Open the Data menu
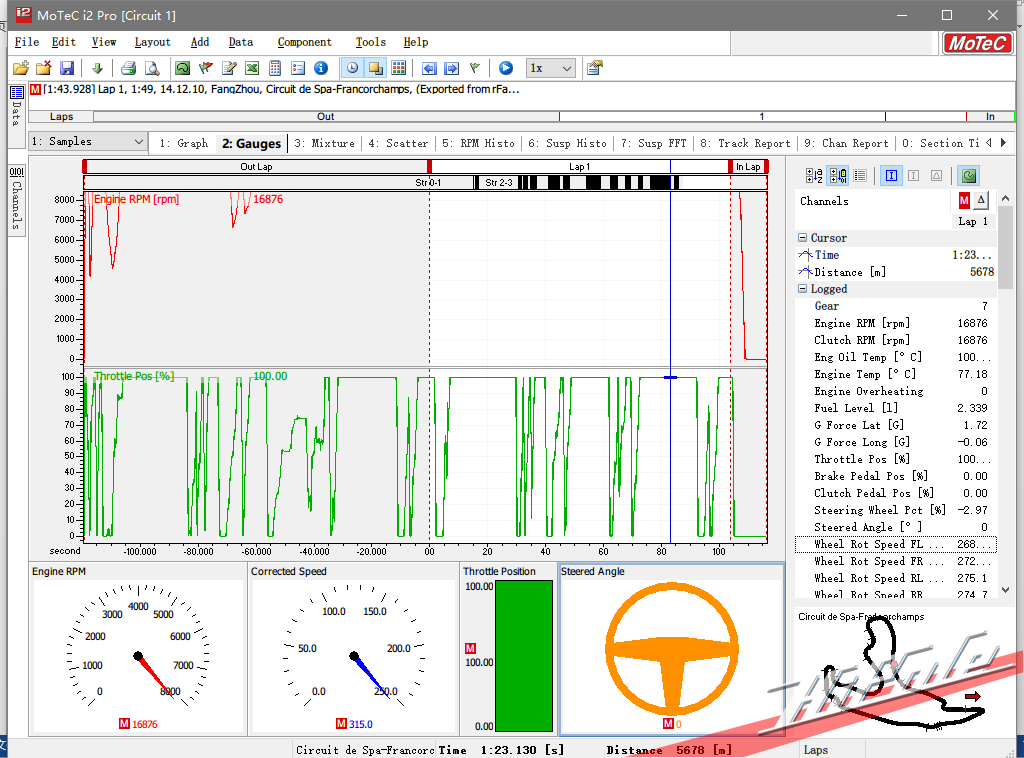The image size is (1024, 758). click(x=241, y=42)
